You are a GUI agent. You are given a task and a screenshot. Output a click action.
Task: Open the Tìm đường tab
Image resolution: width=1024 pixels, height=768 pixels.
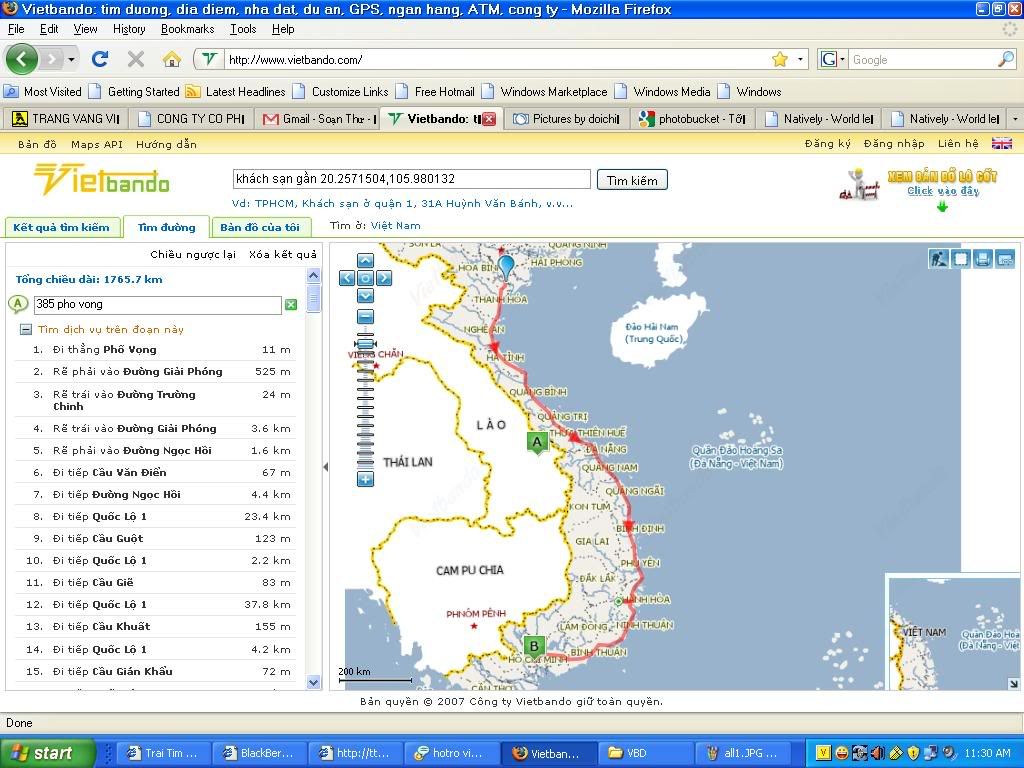[167, 227]
